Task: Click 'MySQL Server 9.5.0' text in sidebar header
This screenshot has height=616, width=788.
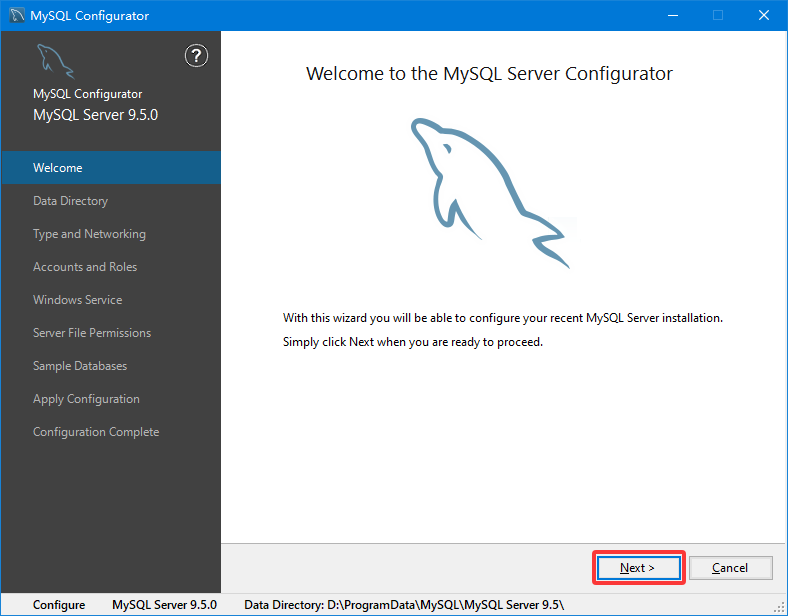Action: 95,115
